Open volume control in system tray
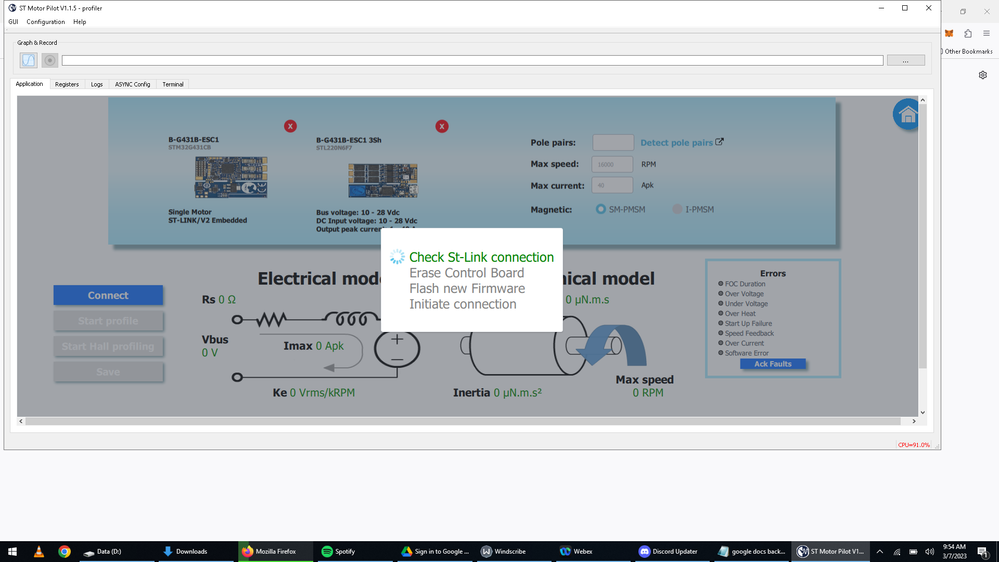Viewport: 999px width, 562px height. pyautogui.click(x=930, y=552)
